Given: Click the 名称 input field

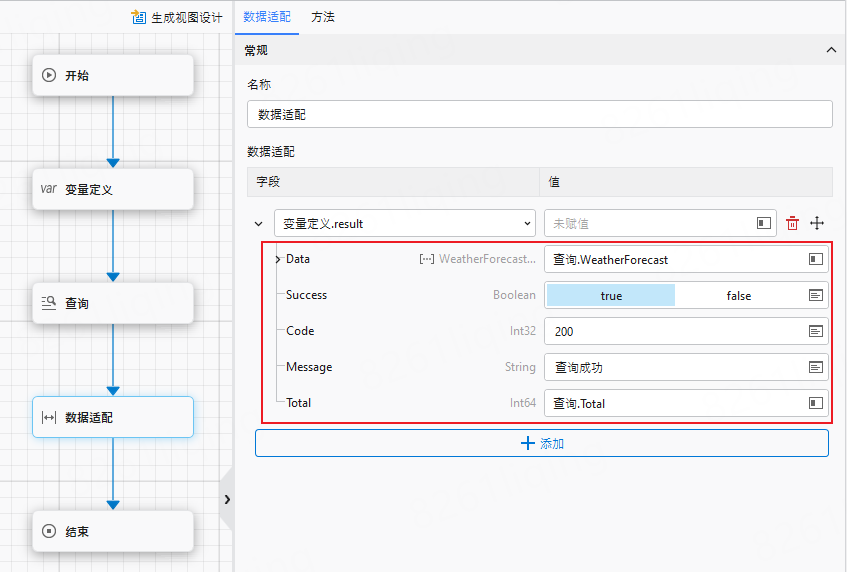Looking at the screenshot, I should coord(539,115).
